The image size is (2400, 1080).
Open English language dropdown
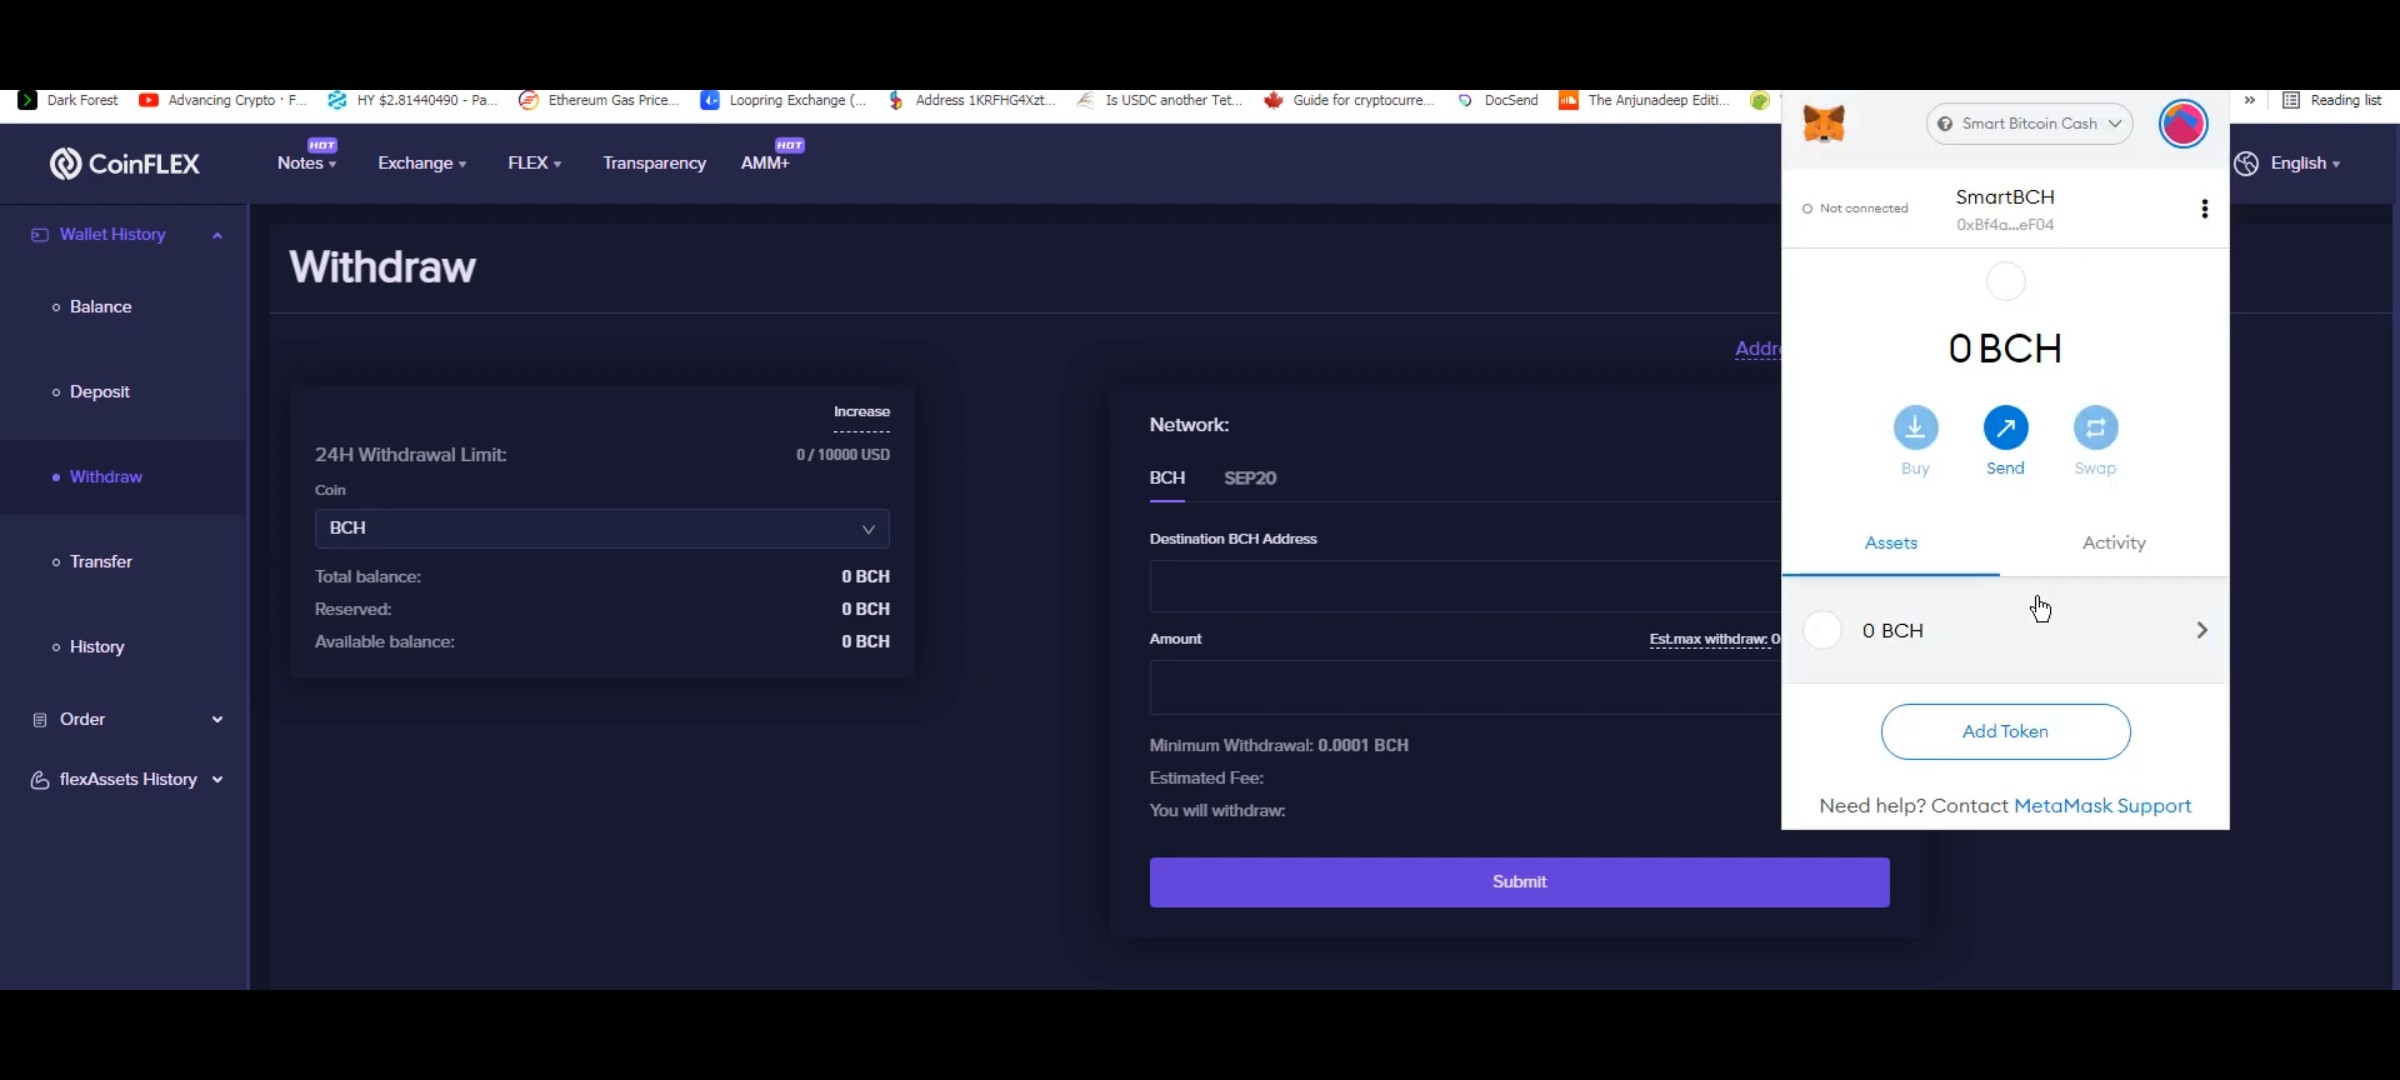pos(2305,163)
